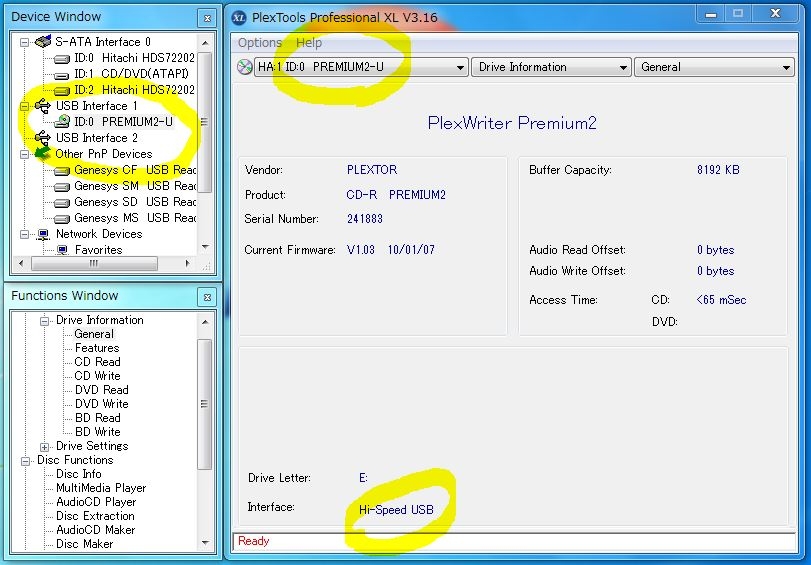Image resolution: width=811 pixels, height=565 pixels.
Task: Select ID:1 CD/DVD(ATAPI) device row
Action: coord(131,74)
